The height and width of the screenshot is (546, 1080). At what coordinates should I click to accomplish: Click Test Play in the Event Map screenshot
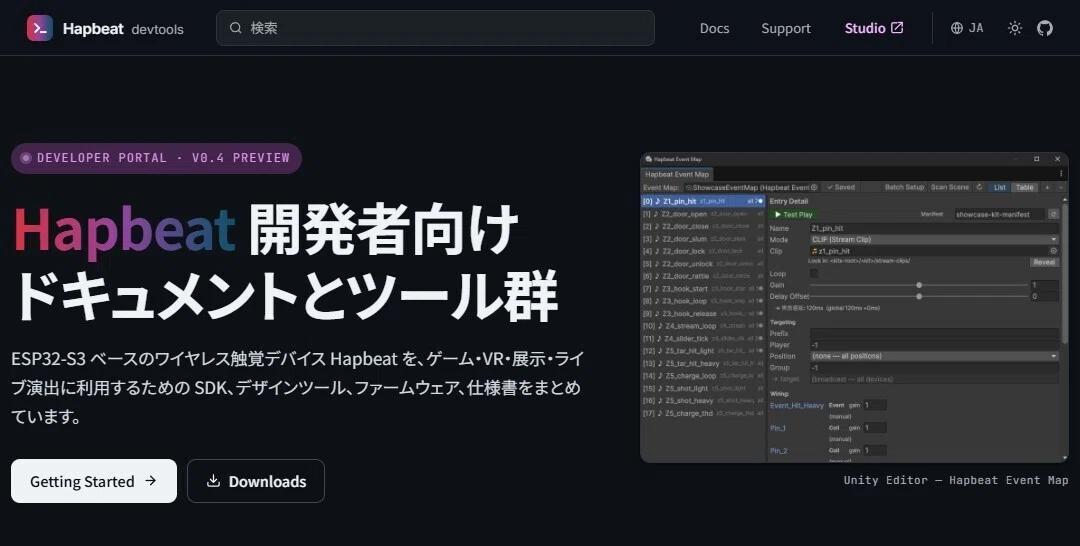tap(793, 215)
